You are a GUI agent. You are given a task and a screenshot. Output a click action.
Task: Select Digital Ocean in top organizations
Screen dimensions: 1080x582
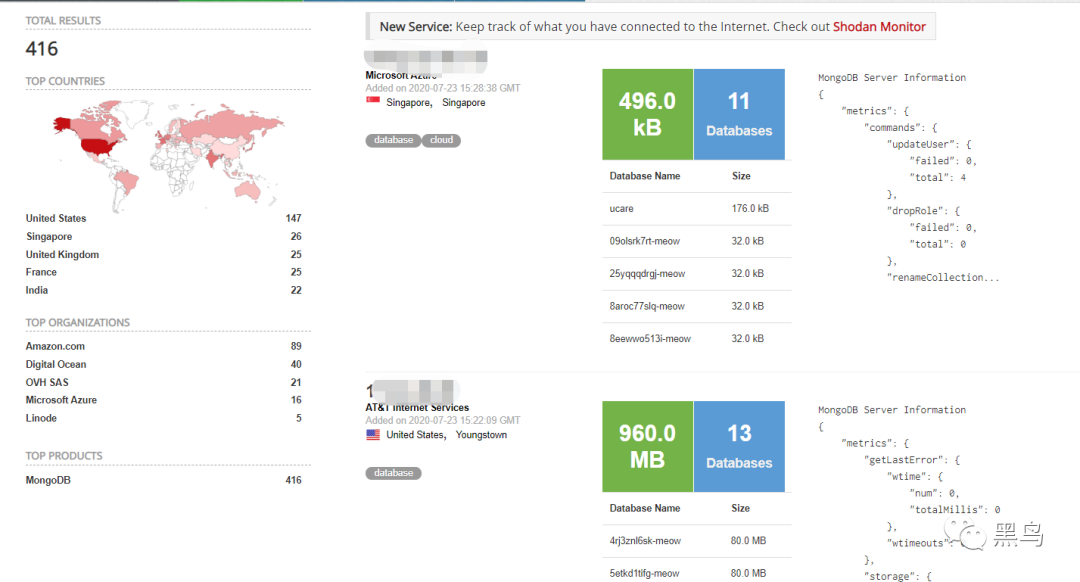pos(56,364)
